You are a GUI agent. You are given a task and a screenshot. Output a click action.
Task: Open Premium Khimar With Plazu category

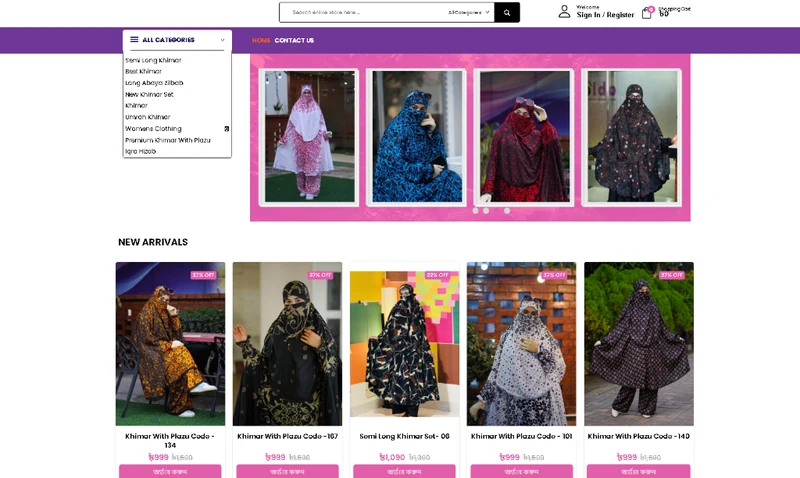tap(168, 140)
